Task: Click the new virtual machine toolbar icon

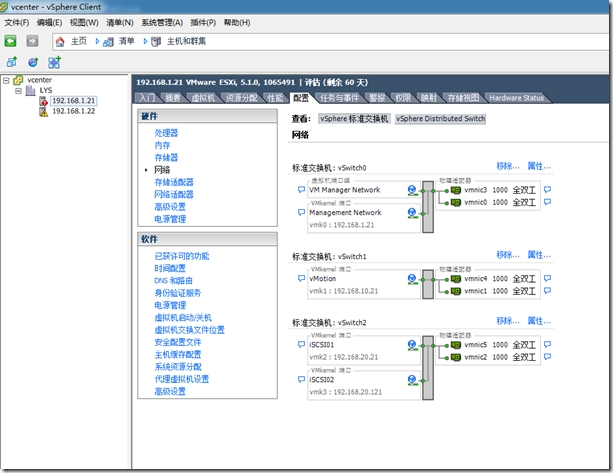Action: point(12,62)
